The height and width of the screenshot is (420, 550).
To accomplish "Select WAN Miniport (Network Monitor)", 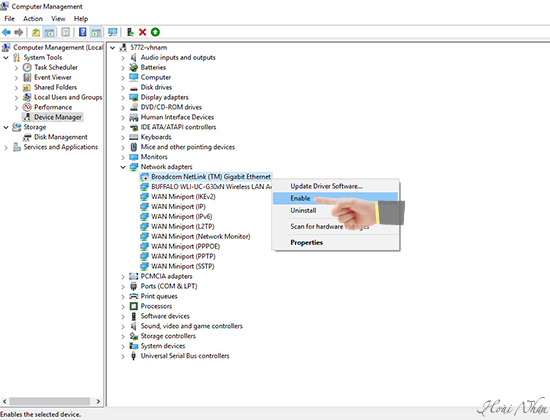I will coord(201,236).
